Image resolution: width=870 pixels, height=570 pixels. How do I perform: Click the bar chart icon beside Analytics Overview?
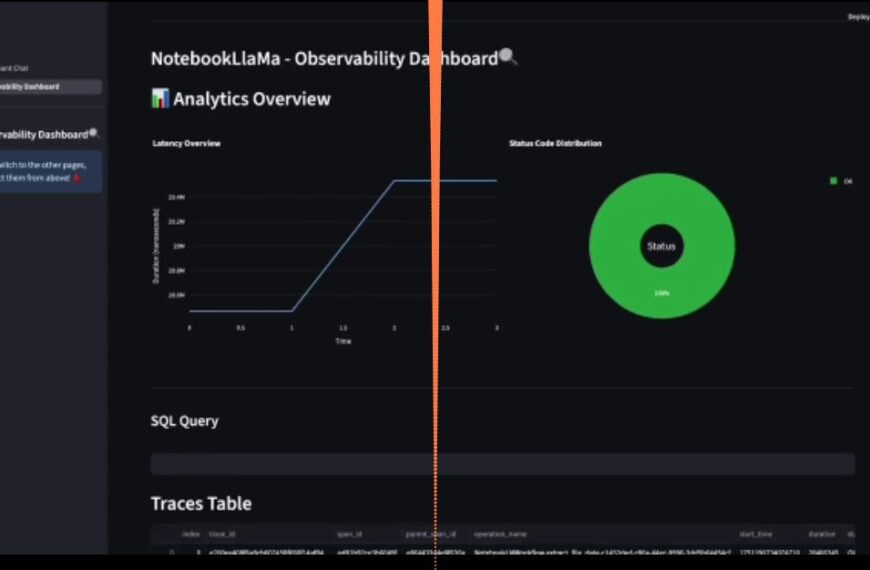point(160,99)
